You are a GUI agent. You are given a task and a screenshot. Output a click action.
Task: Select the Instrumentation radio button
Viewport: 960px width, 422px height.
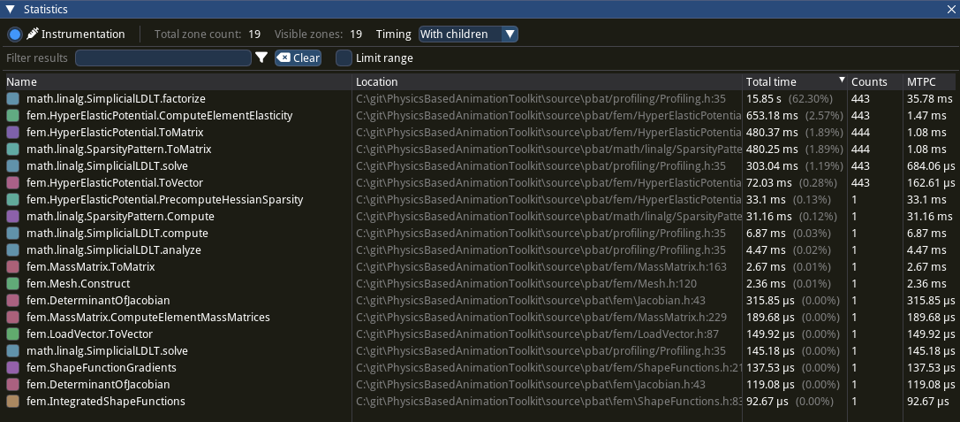pyautogui.click(x=15, y=34)
